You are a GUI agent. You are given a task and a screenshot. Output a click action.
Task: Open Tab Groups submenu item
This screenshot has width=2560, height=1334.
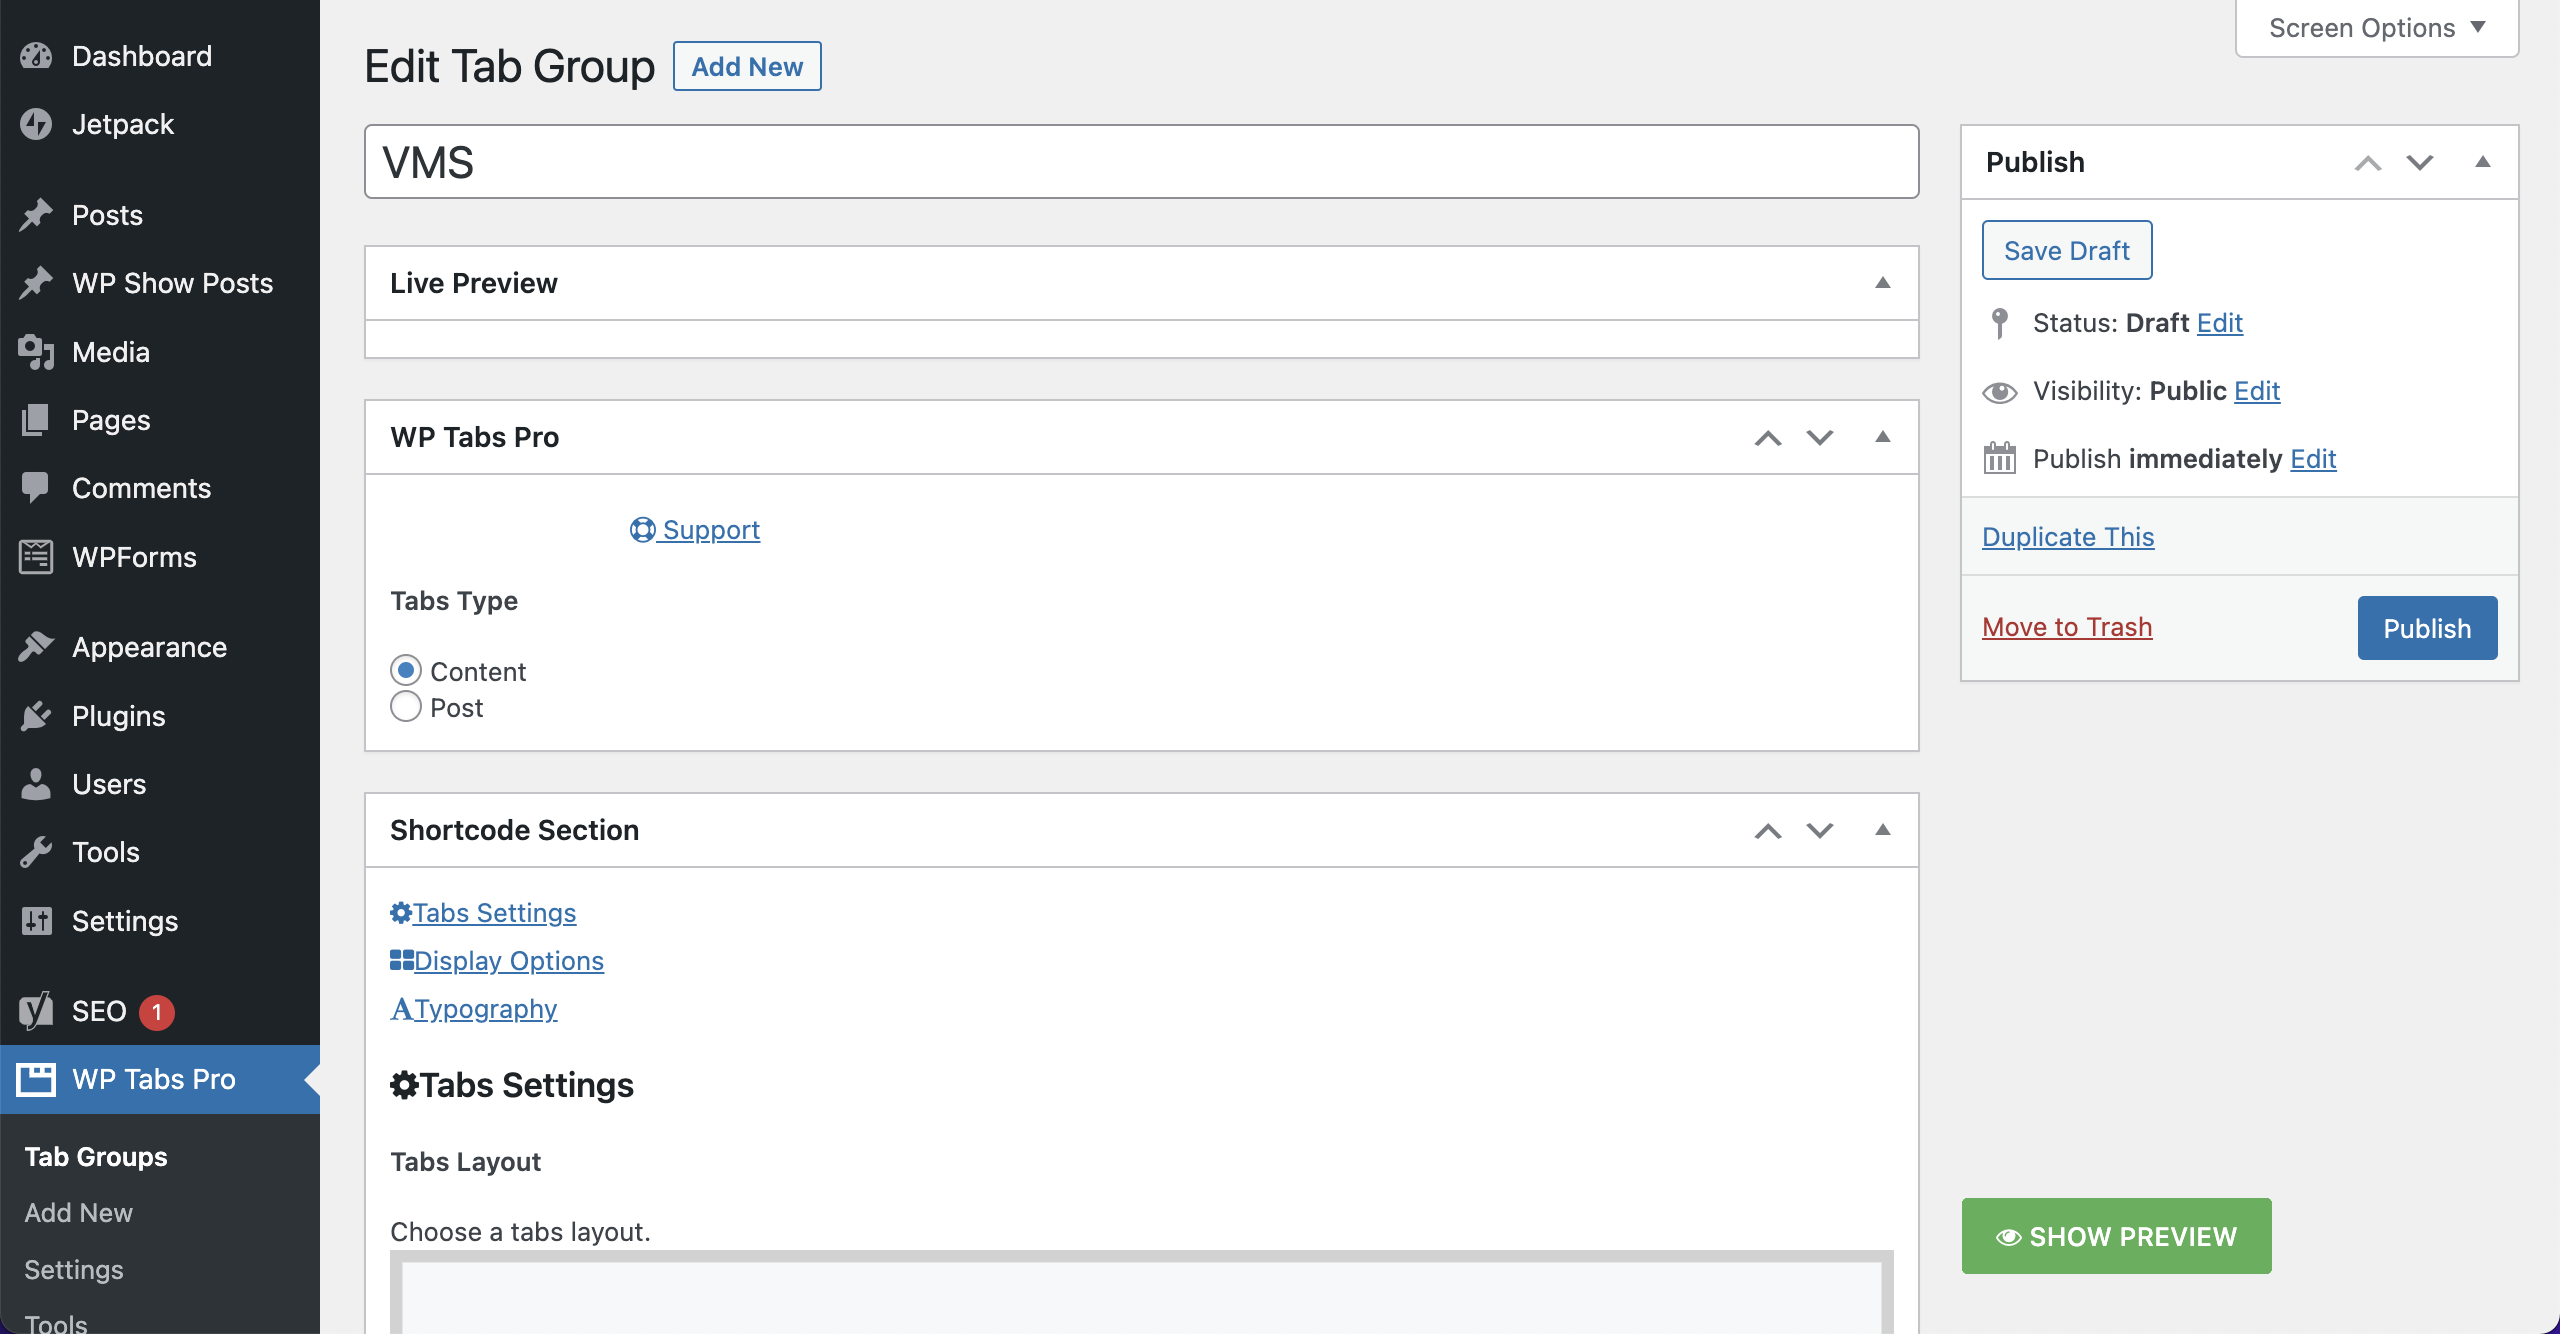pyautogui.click(x=96, y=1156)
